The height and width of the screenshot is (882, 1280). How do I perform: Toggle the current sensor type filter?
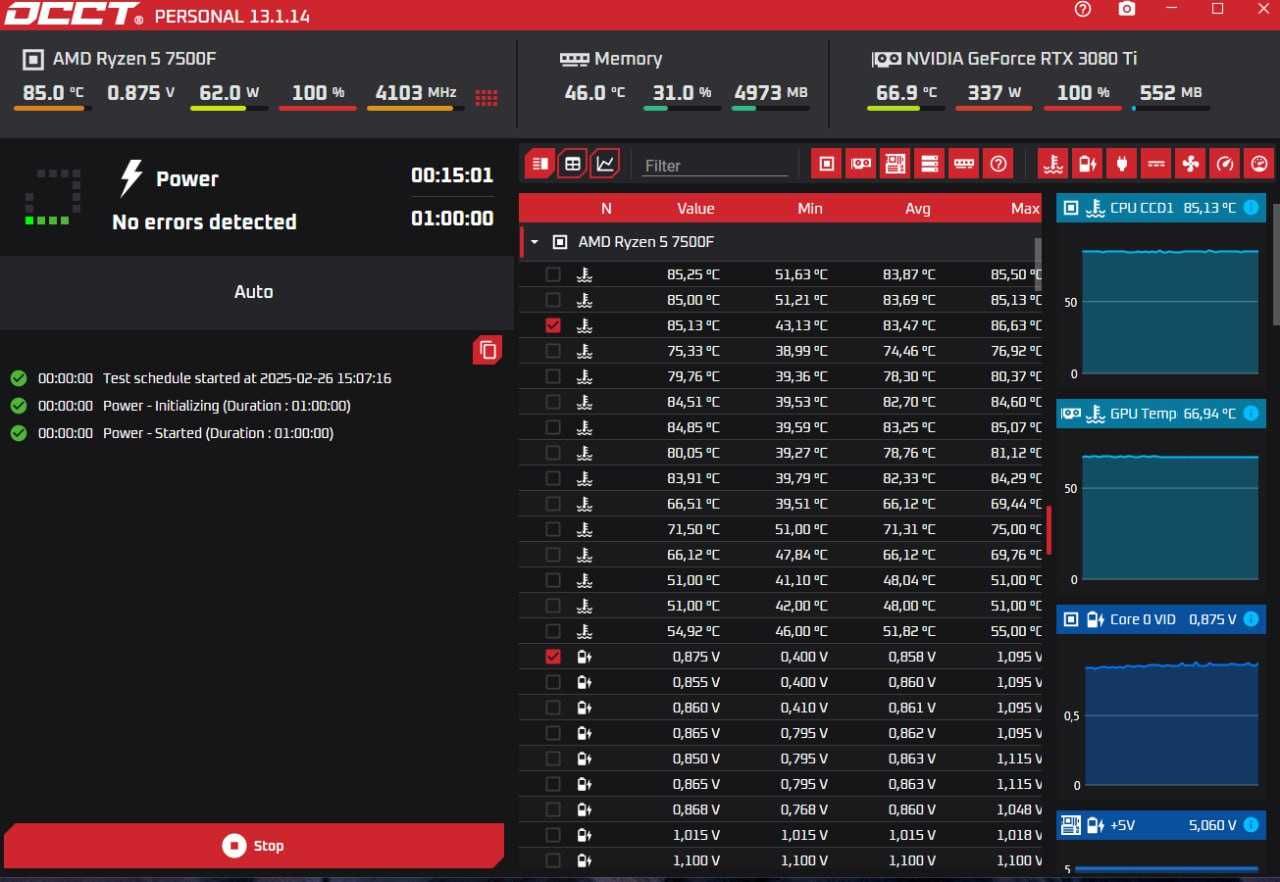point(1156,164)
